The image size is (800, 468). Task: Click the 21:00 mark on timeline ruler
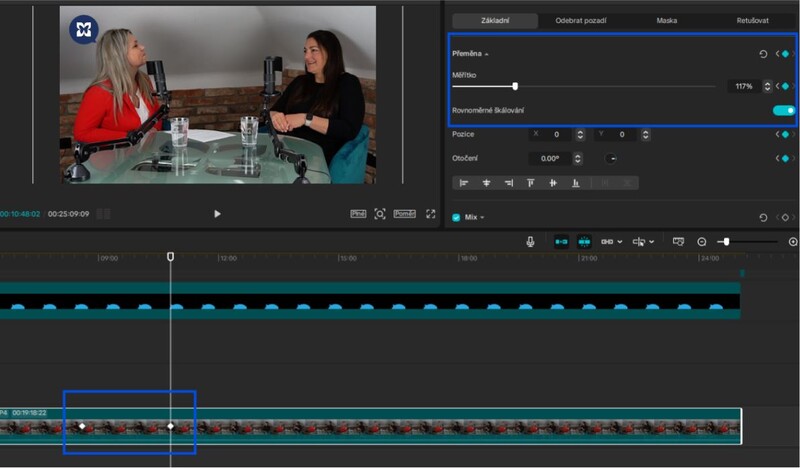tap(588, 258)
